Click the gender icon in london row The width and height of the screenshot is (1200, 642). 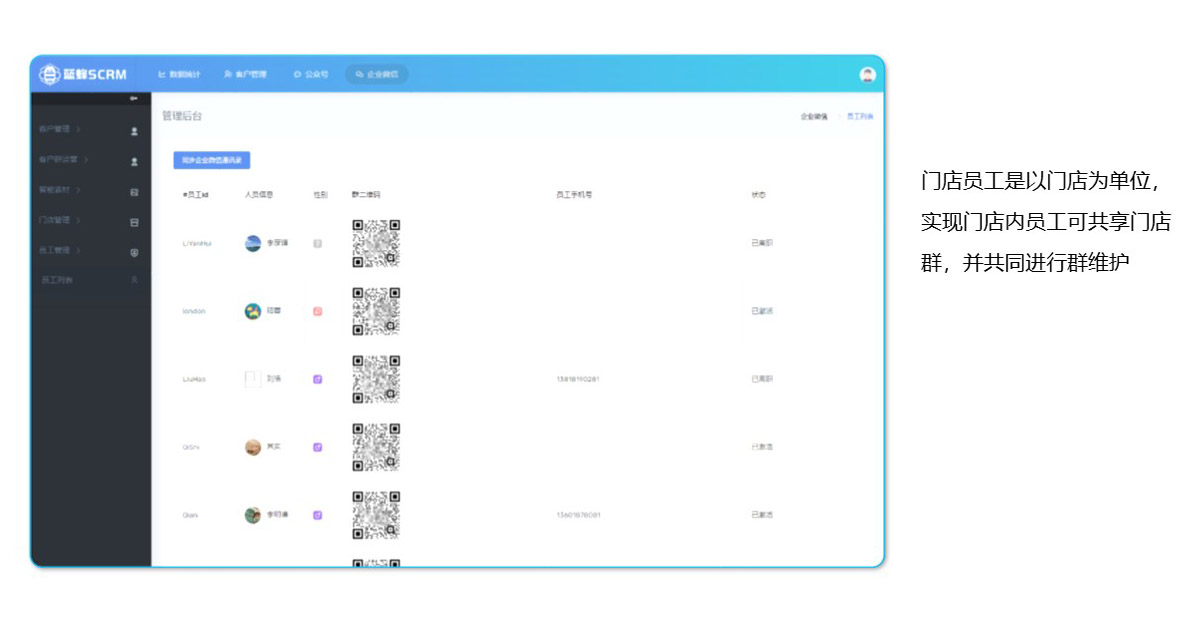coord(318,311)
